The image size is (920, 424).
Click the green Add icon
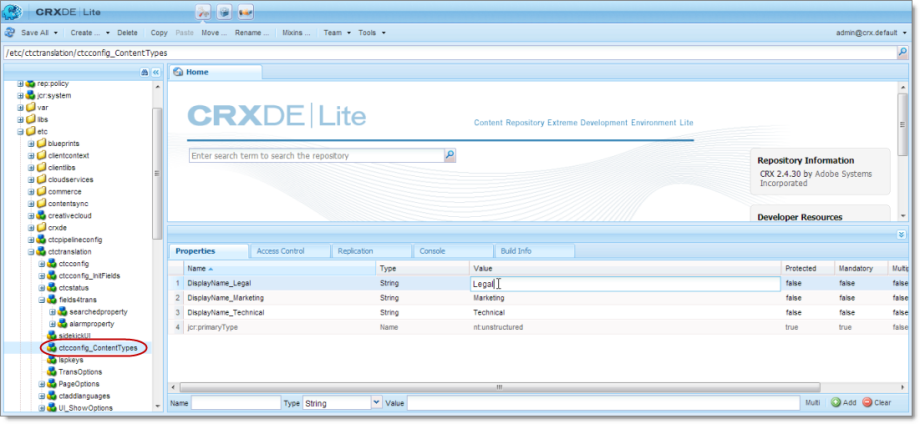tap(836, 403)
